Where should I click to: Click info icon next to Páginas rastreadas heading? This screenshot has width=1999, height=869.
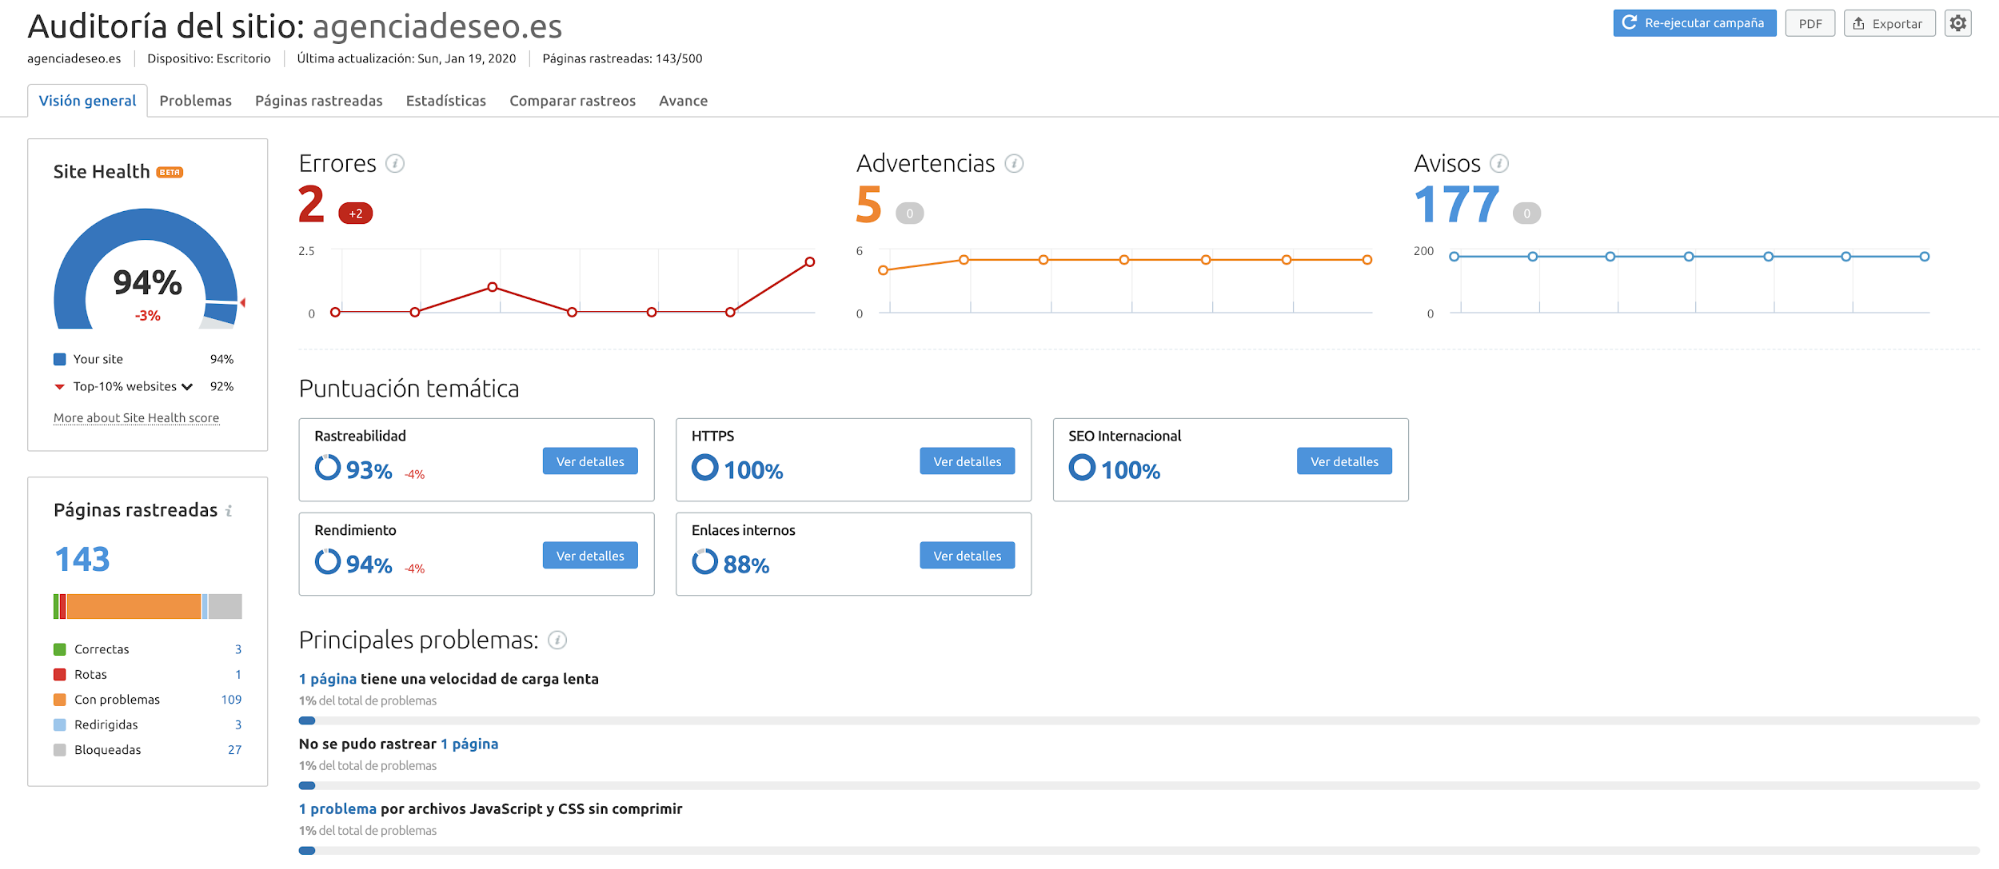click(x=229, y=511)
